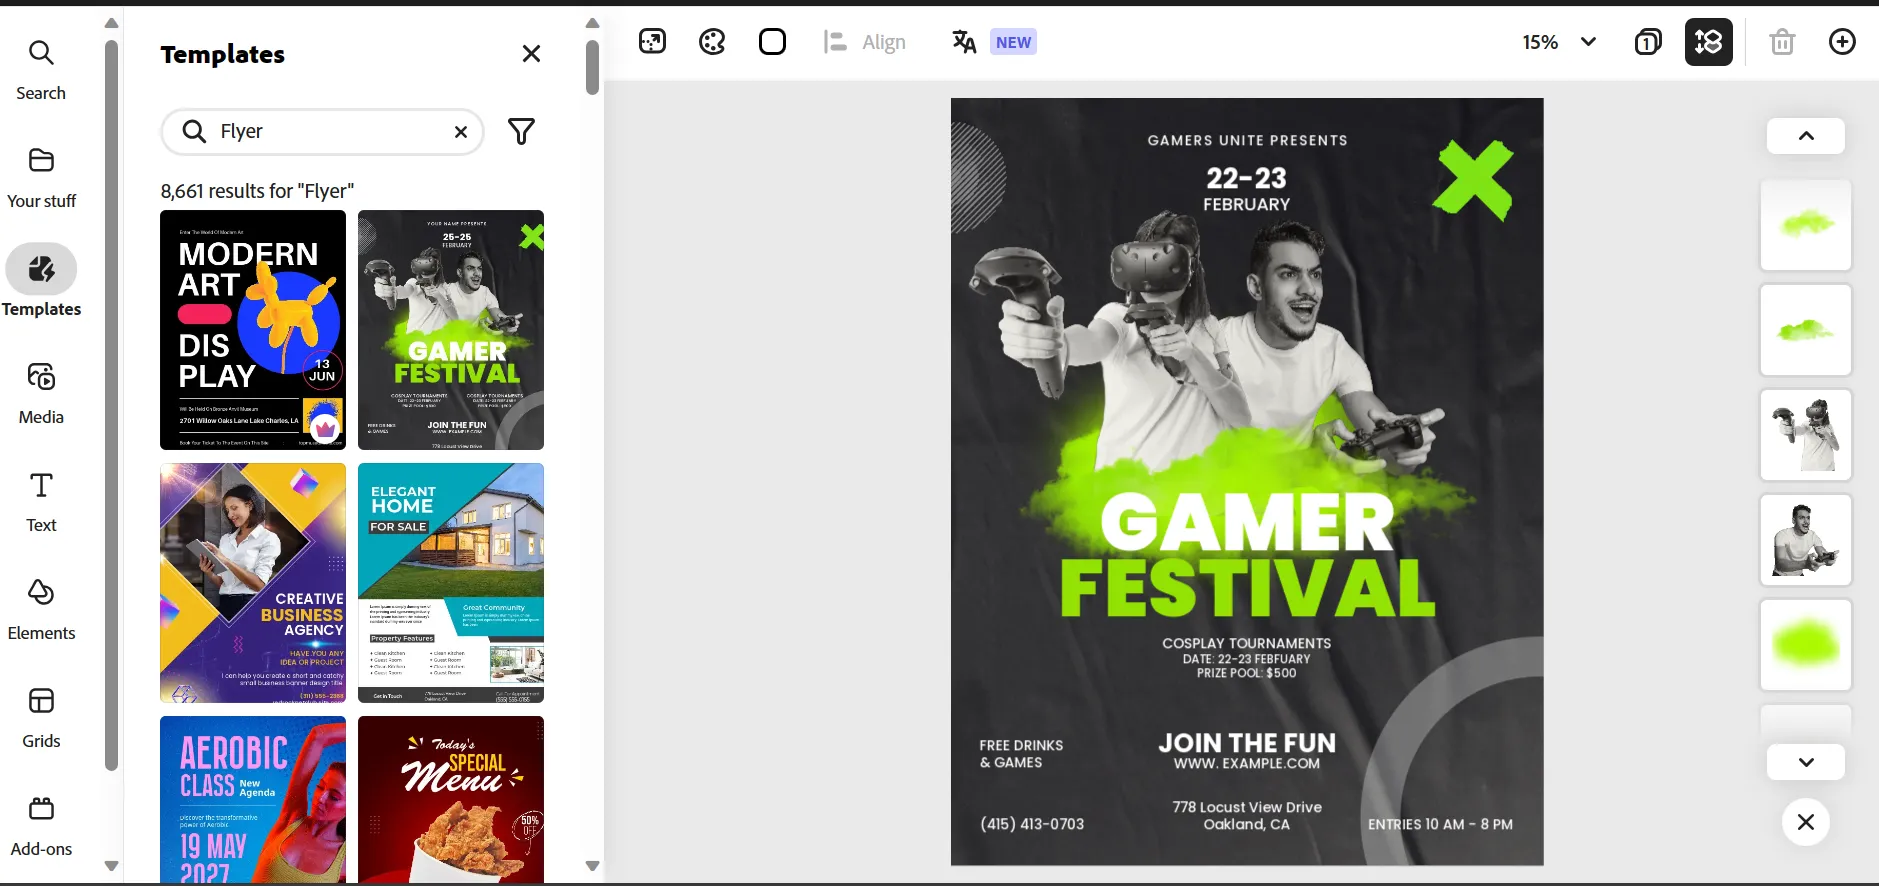Image resolution: width=1879 pixels, height=886 pixels.
Task: Move down layers list with down chevron
Action: click(x=1806, y=762)
